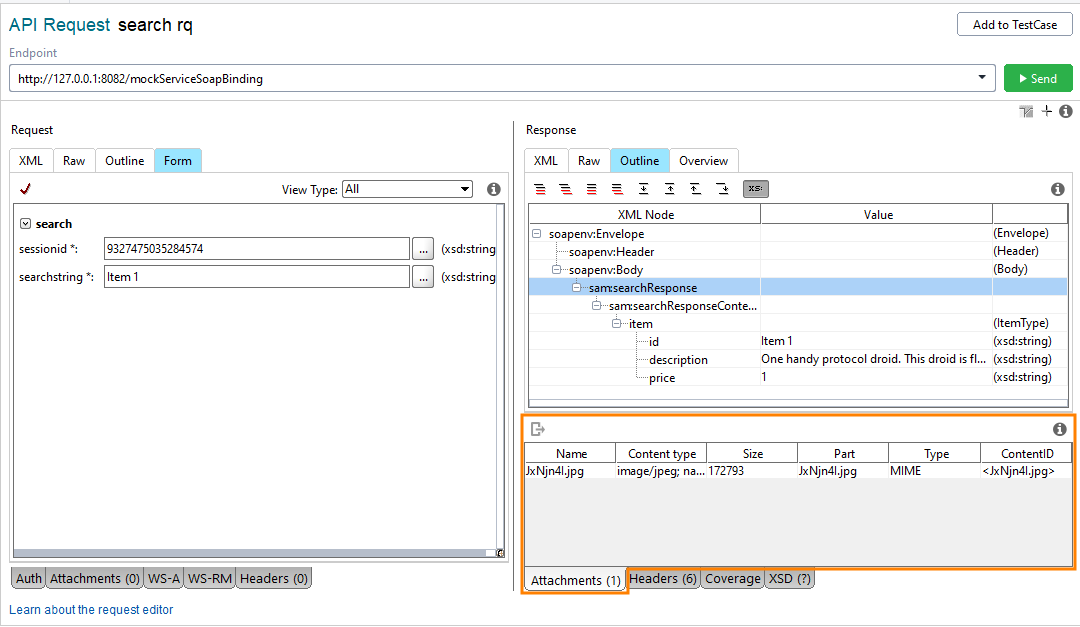The image size is (1080, 627).
Task: Click the info icon in the attachments panel header
Action: click(1059, 428)
